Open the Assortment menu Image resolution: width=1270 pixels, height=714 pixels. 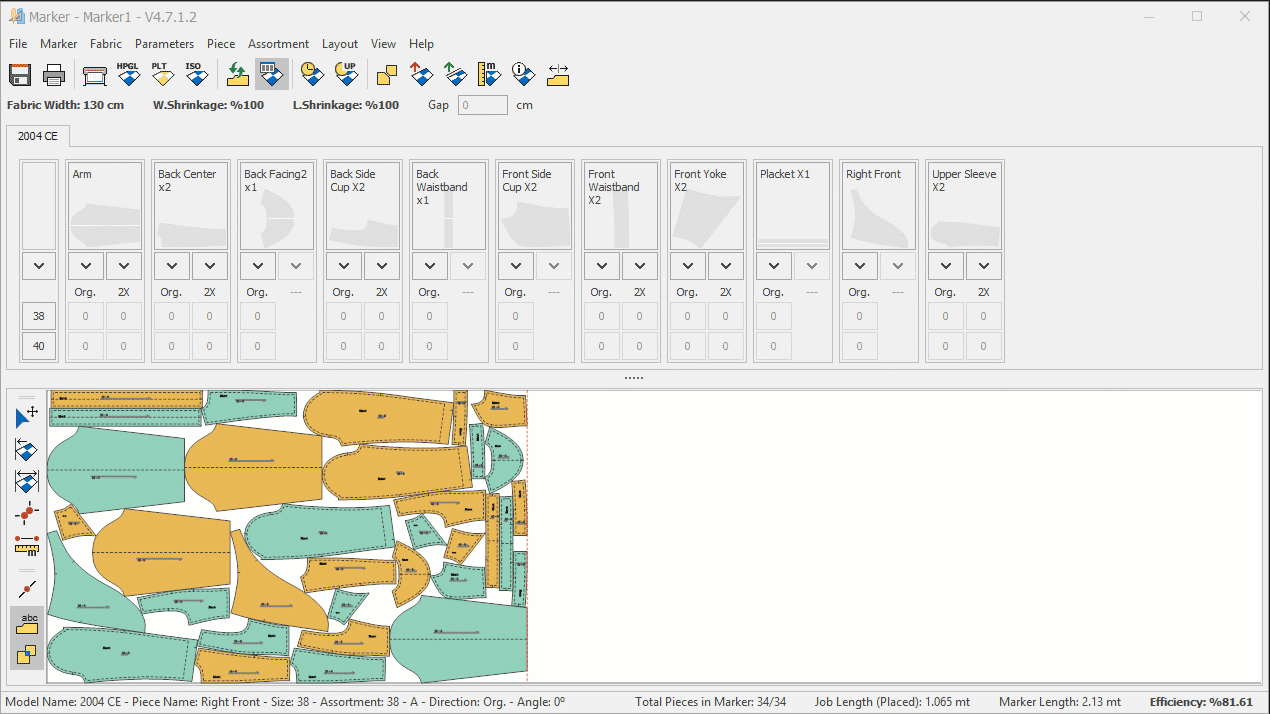tap(278, 44)
